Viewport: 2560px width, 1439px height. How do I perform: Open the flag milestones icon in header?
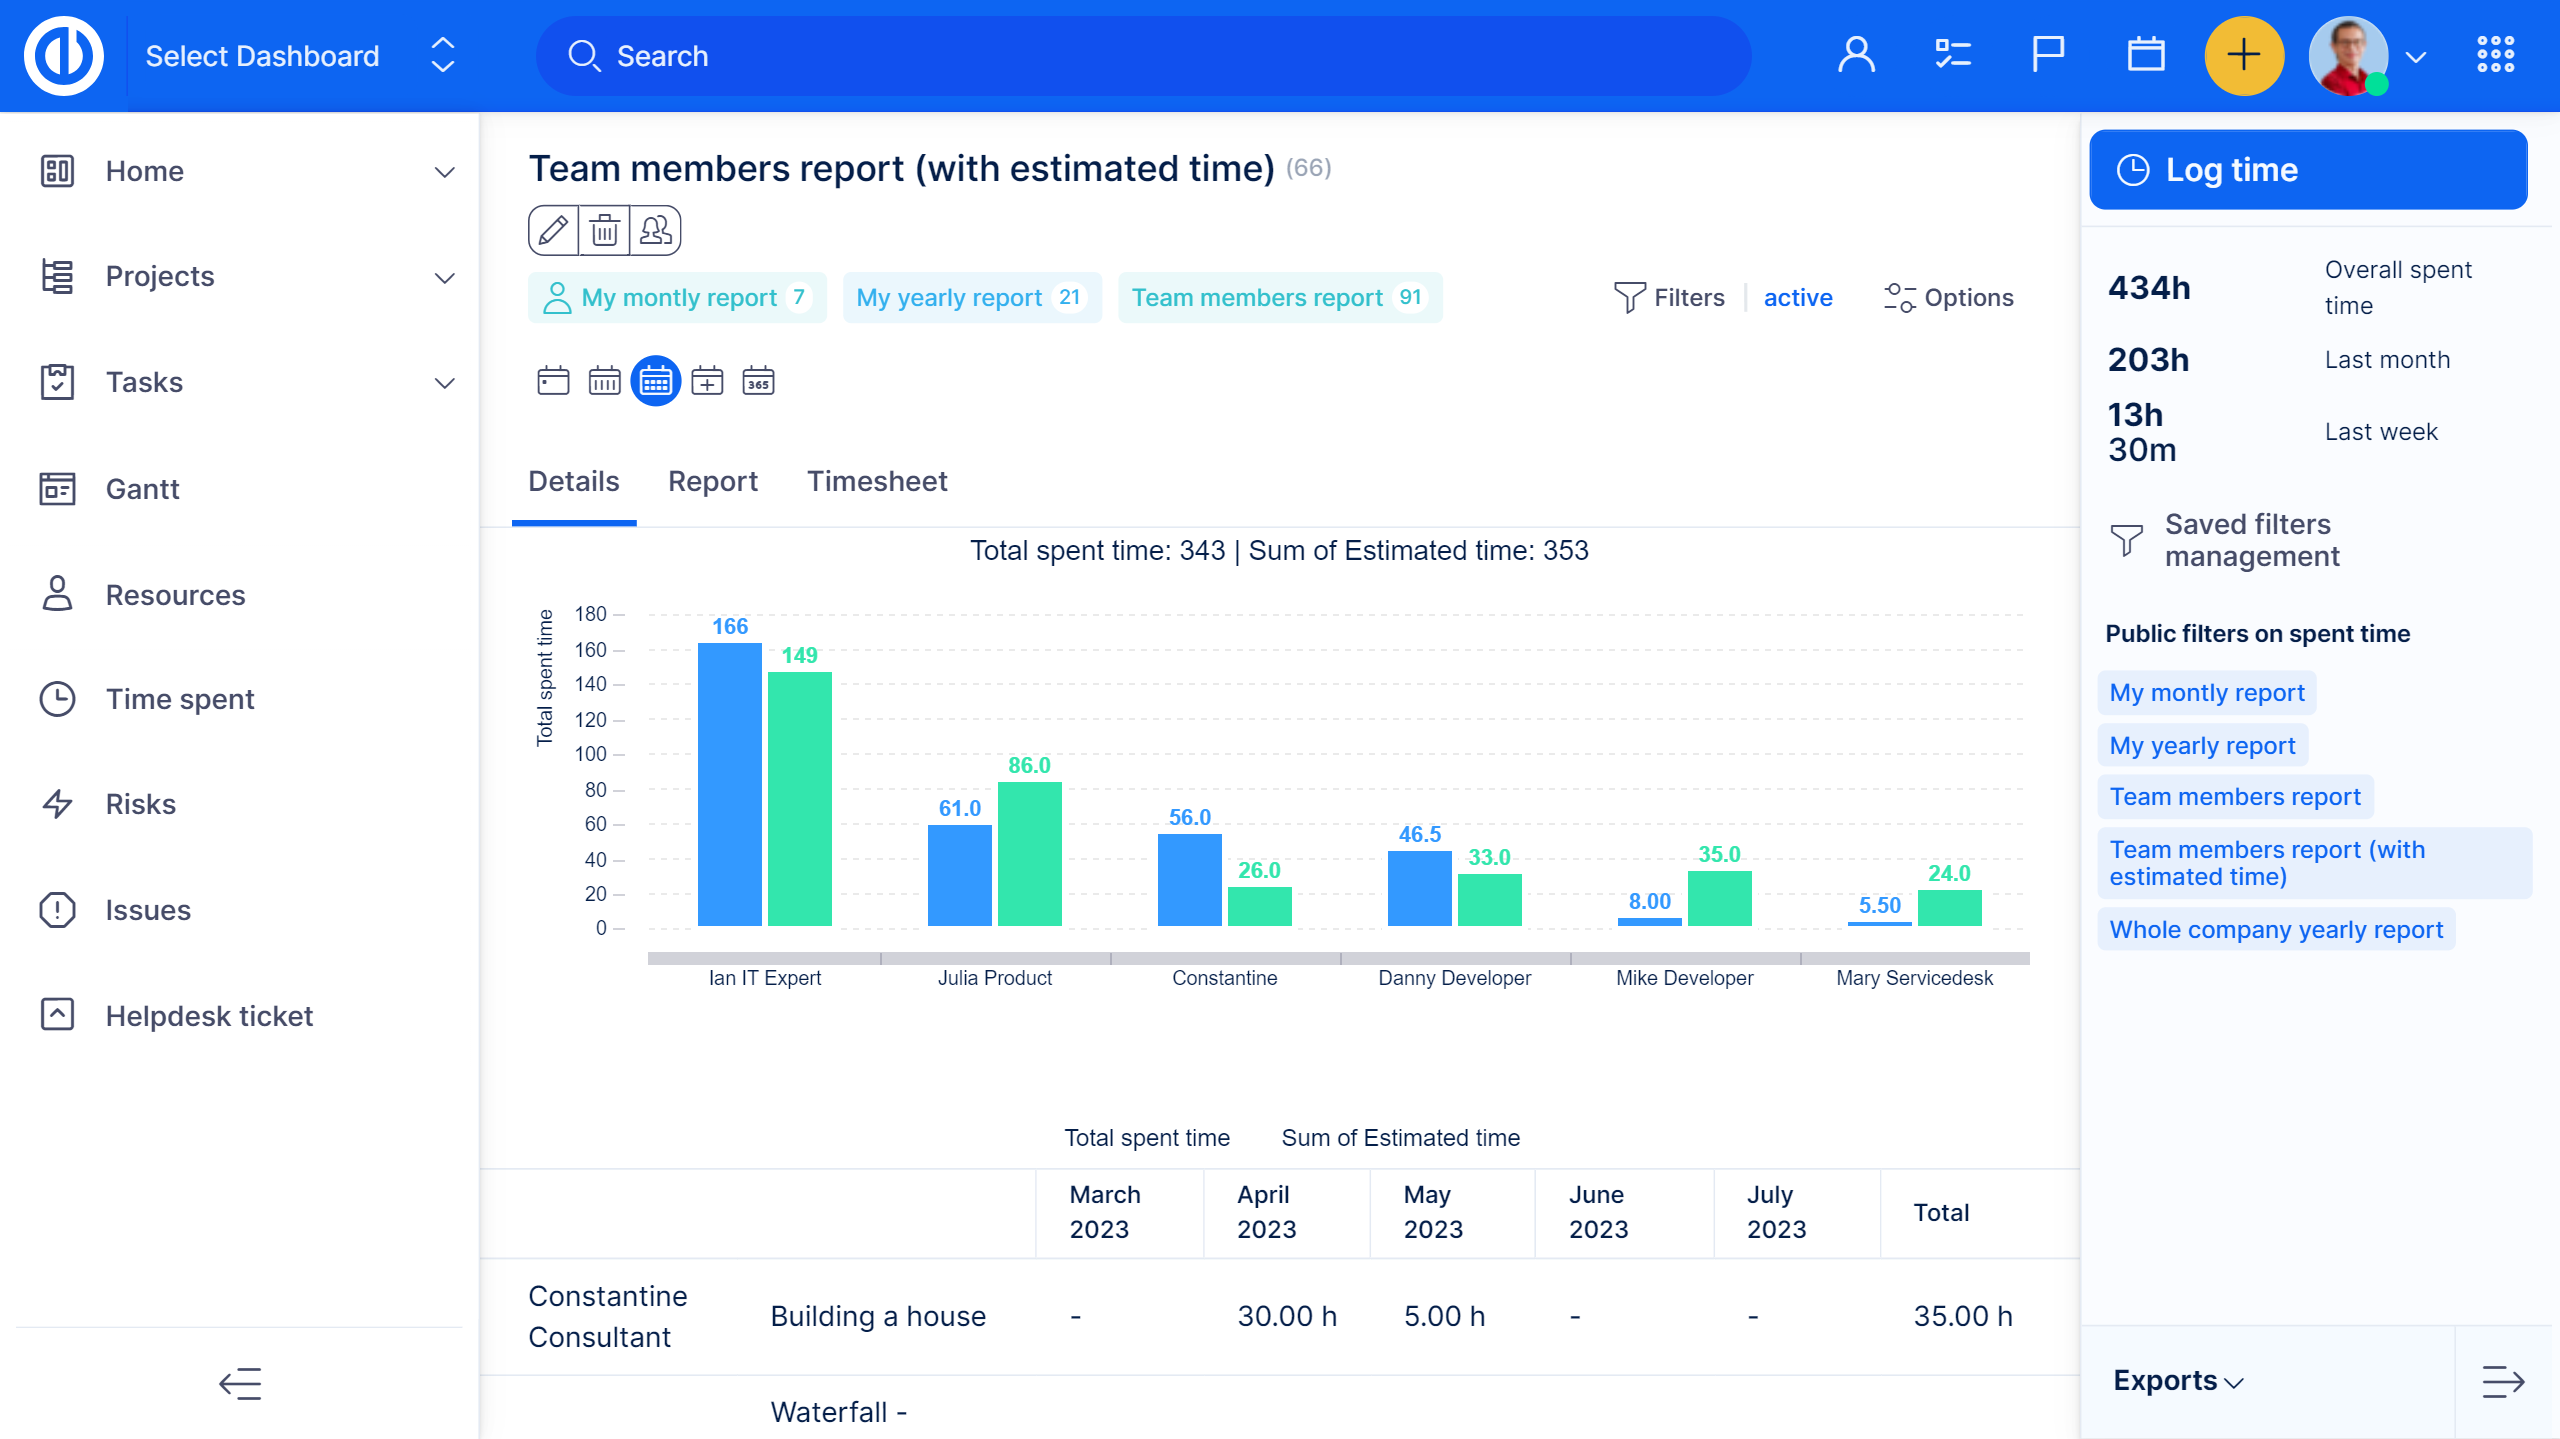click(x=2048, y=56)
